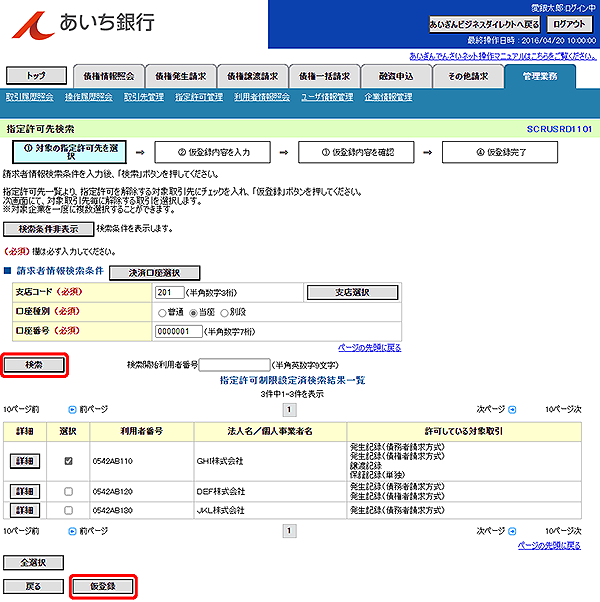Viewport: 600px width, 602px height.
Task: Focus the 検索開始利用者番号 input field
Action: 234,365
